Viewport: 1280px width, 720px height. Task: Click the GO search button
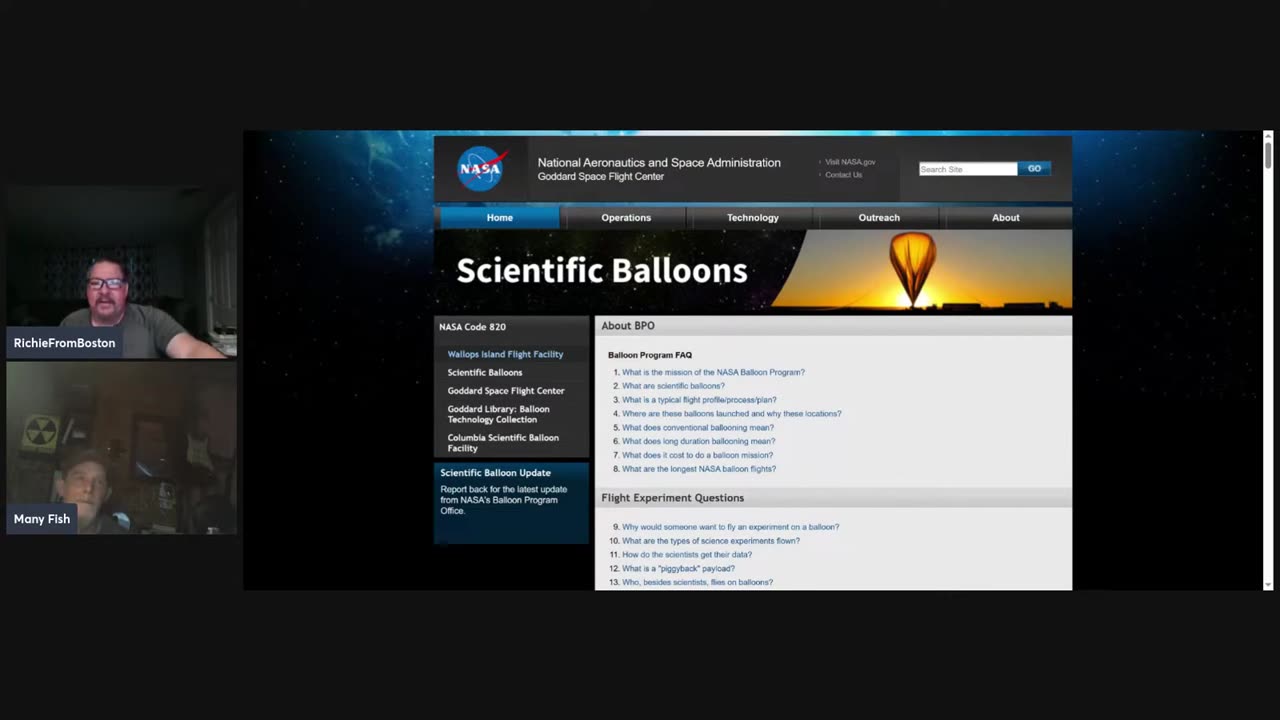tap(1034, 169)
